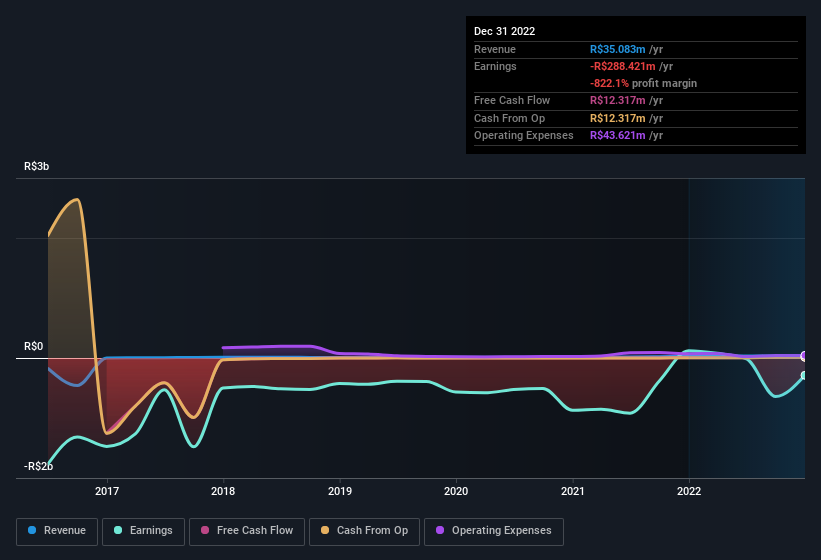Click the earnings value -R$288.421m

(623, 66)
